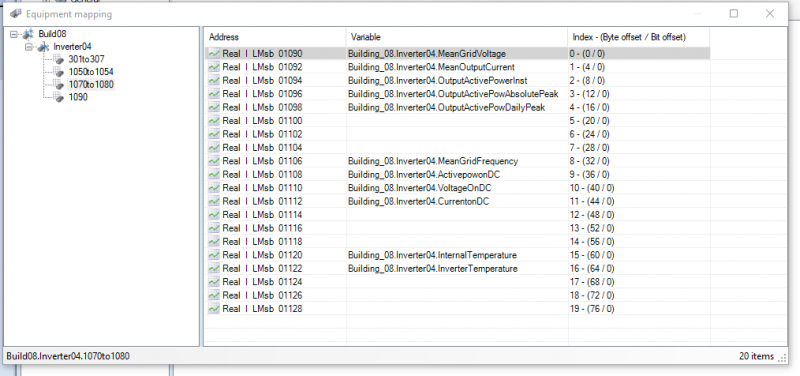Image resolution: width=800 pixels, height=376 pixels.
Task: Click the graph icon of address 01116
Action: [214, 228]
